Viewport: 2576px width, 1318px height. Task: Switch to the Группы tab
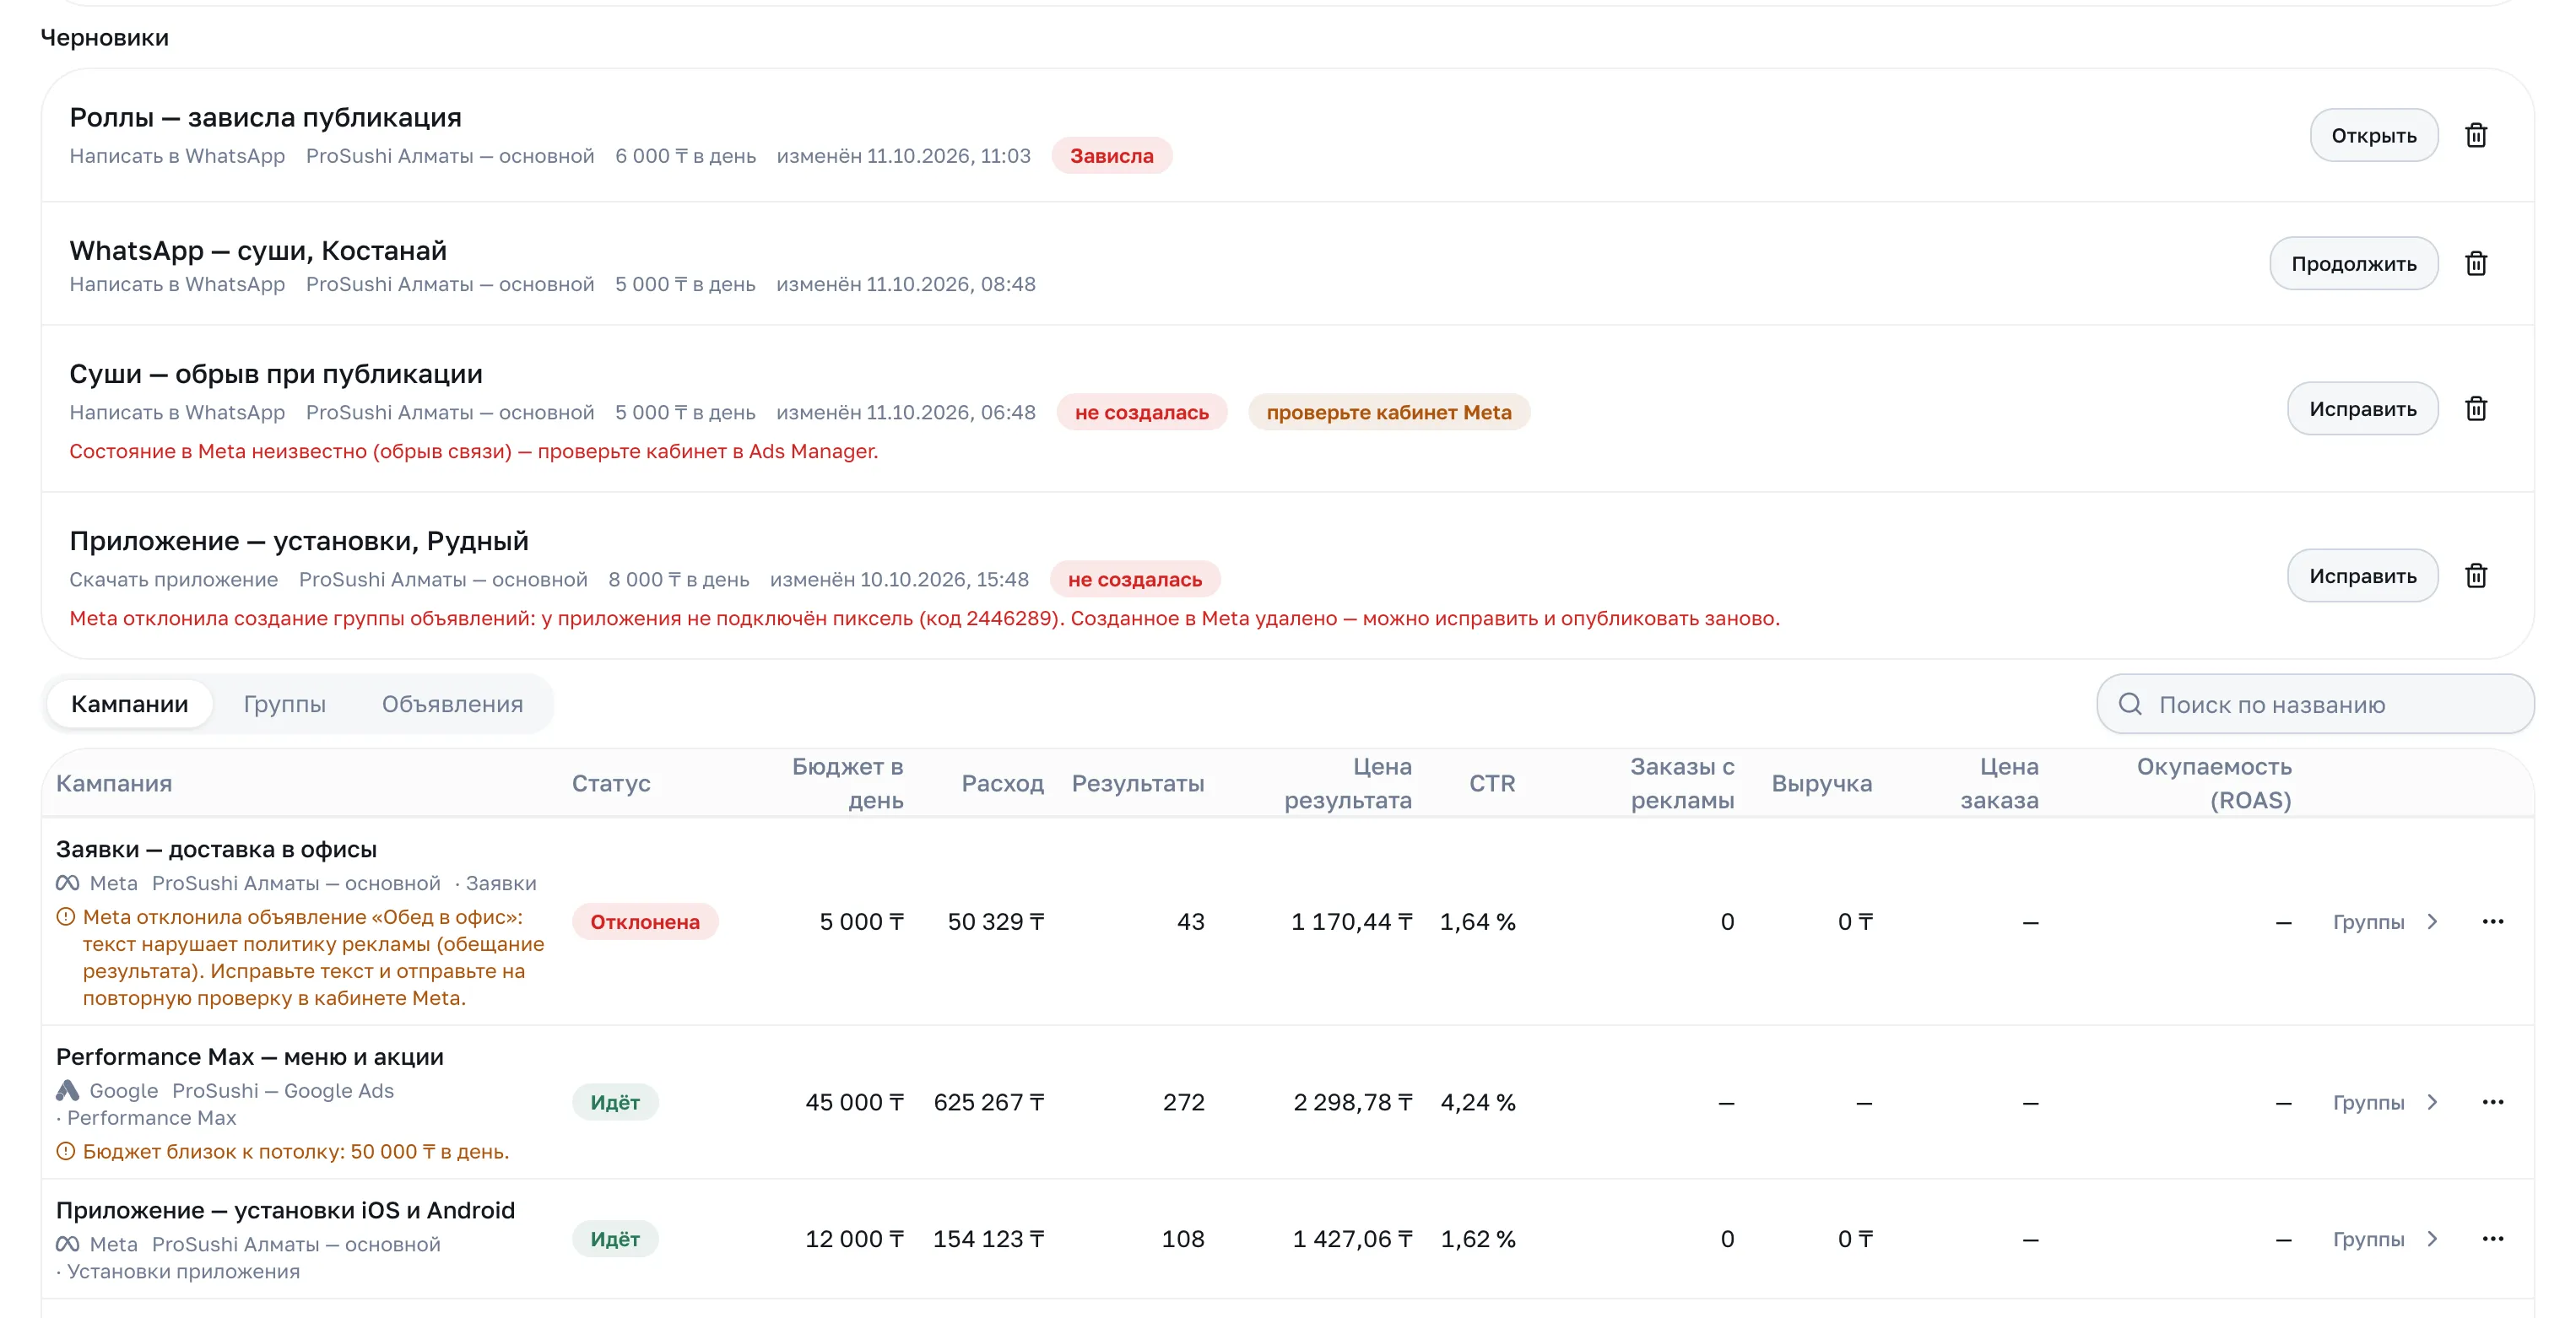point(284,704)
